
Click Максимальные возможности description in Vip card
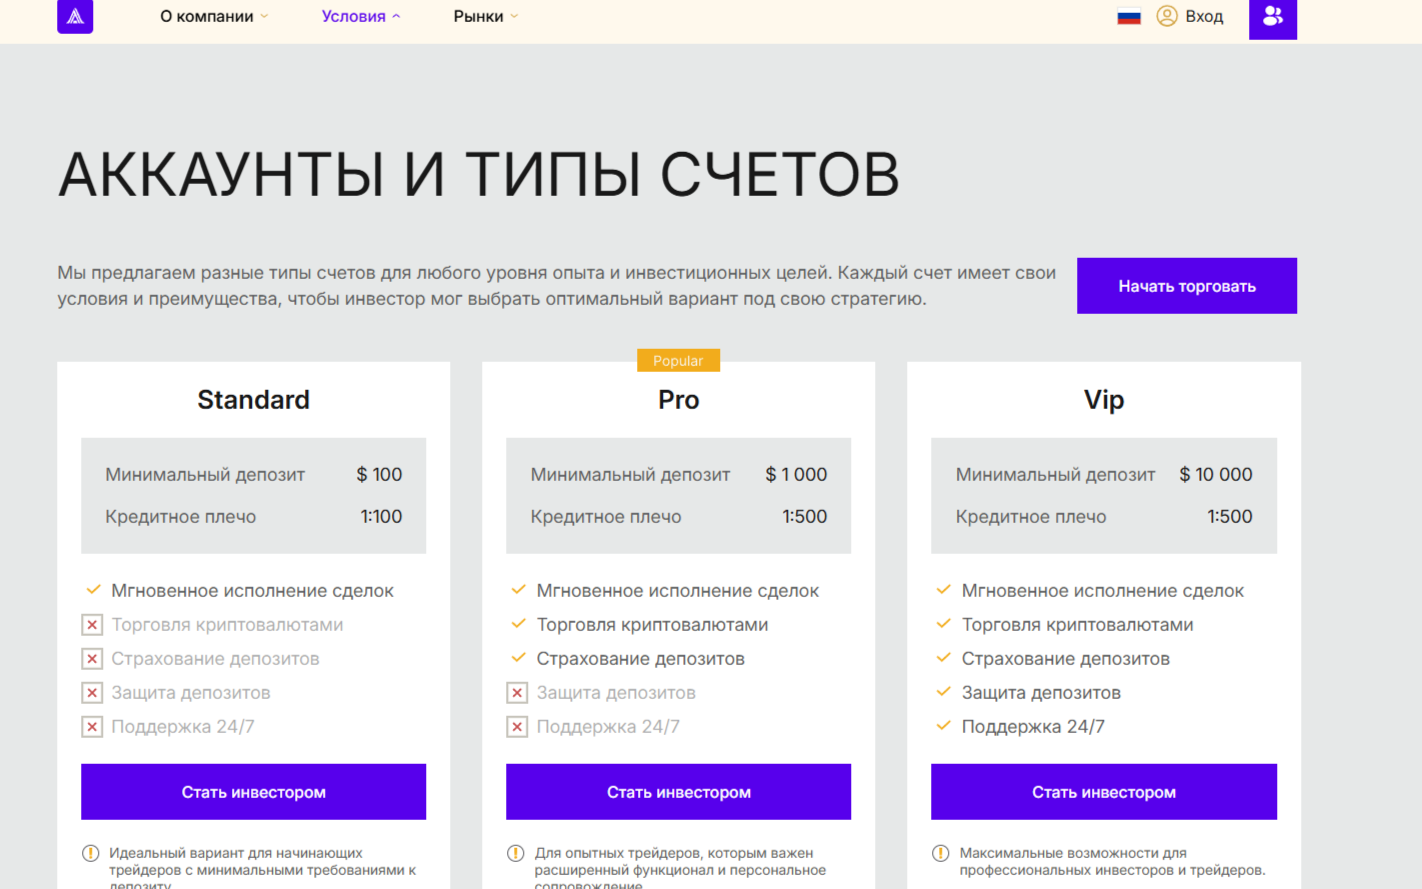tap(1112, 861)
